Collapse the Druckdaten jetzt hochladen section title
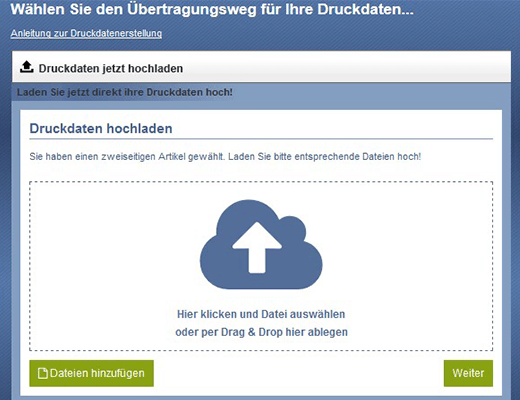 [111, 68]
